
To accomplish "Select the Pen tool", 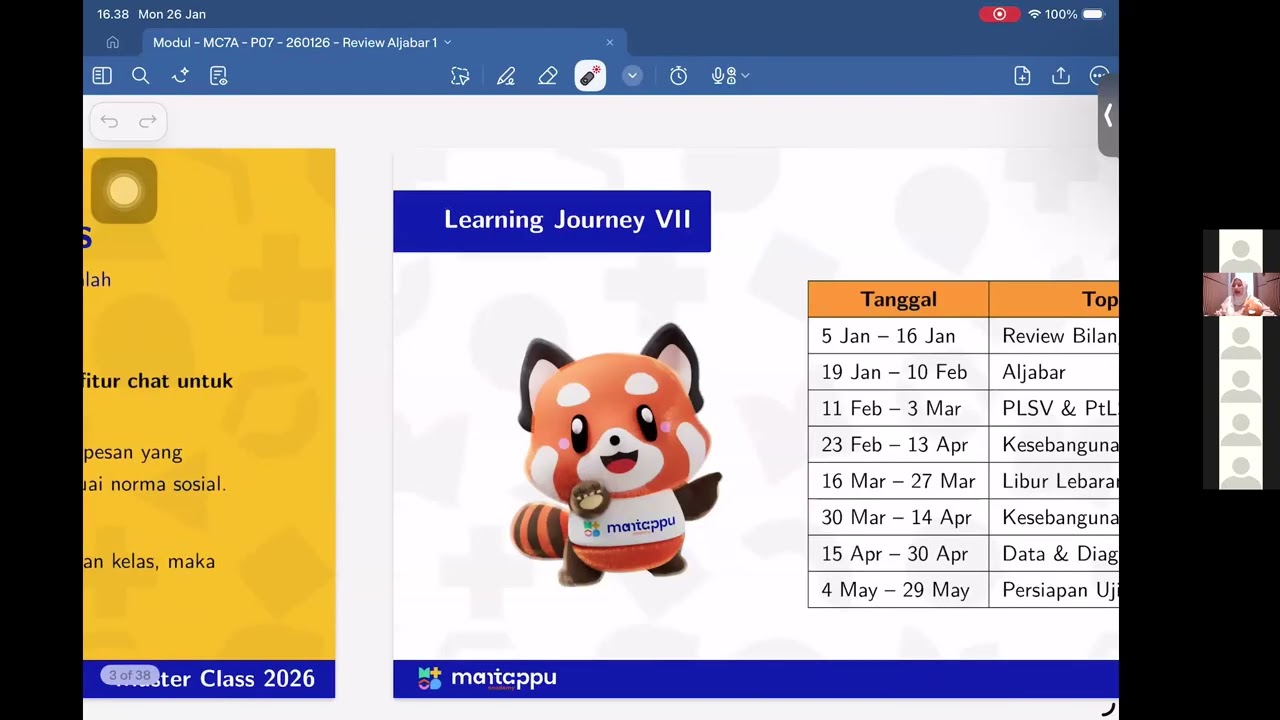I will click(x=506, y=76).
